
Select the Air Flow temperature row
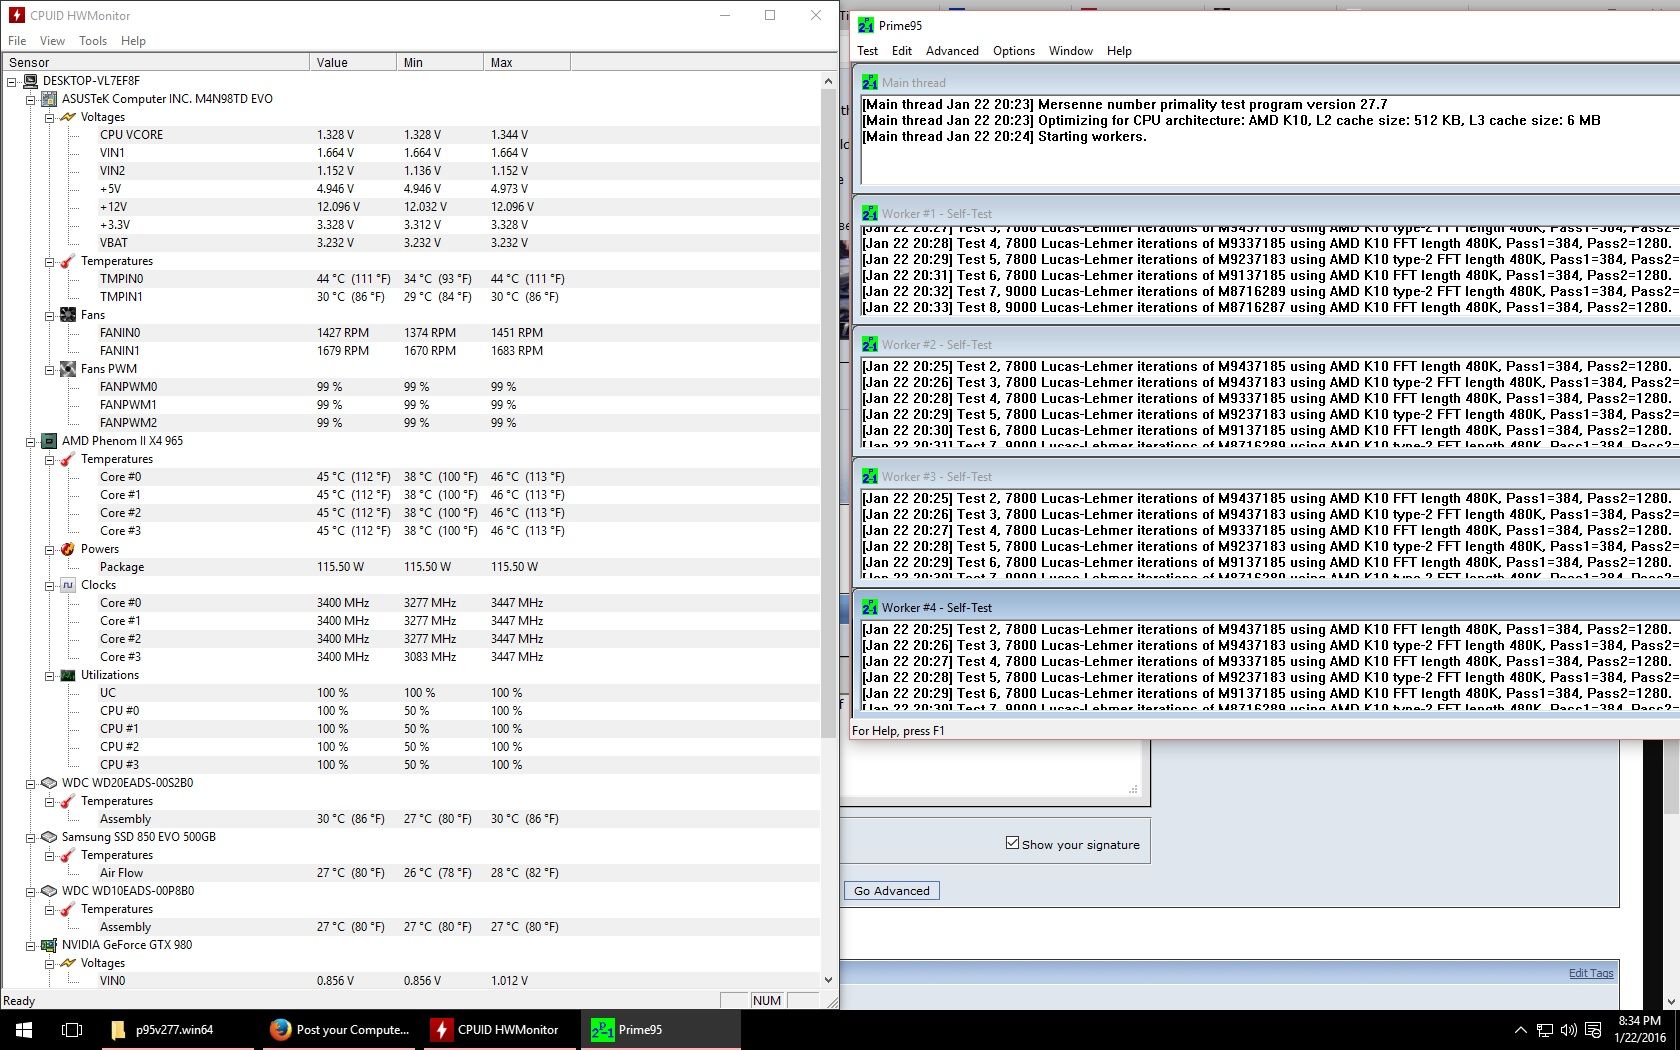pyautogui.click(x=411, y=873)
